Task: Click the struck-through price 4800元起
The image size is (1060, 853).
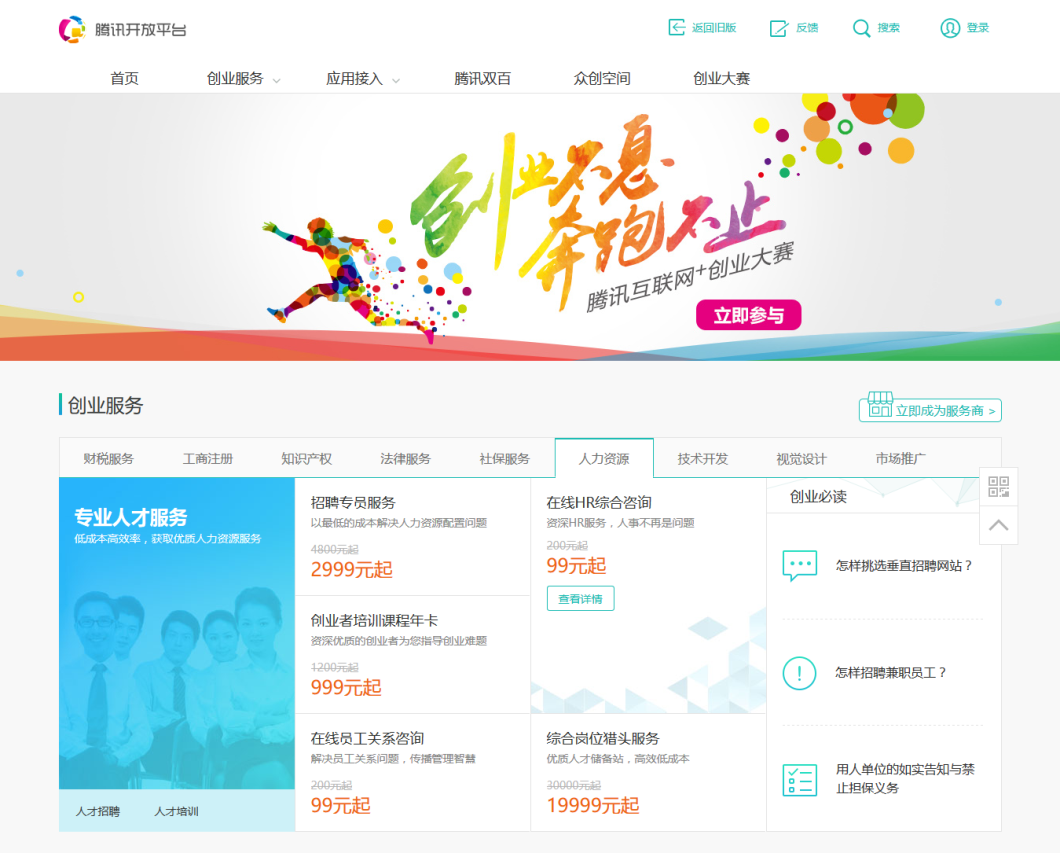Action: (x=335, y=550)
